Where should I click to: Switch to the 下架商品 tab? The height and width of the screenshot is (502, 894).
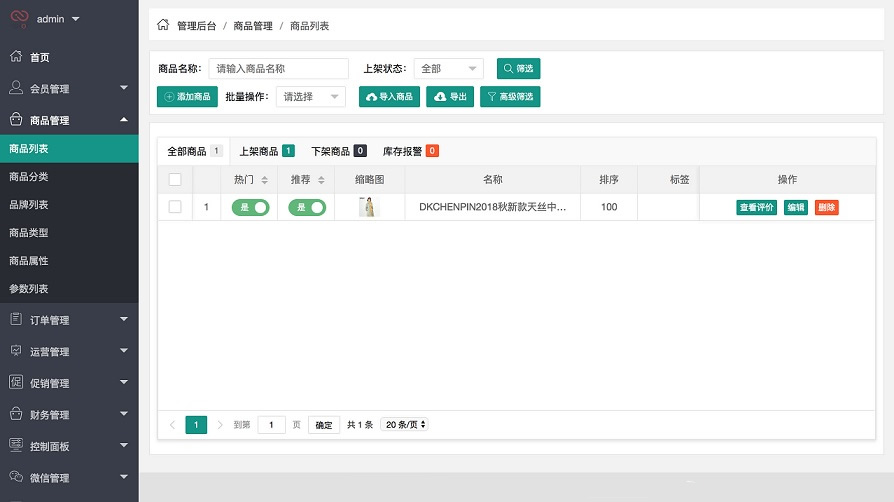point(339,151)
